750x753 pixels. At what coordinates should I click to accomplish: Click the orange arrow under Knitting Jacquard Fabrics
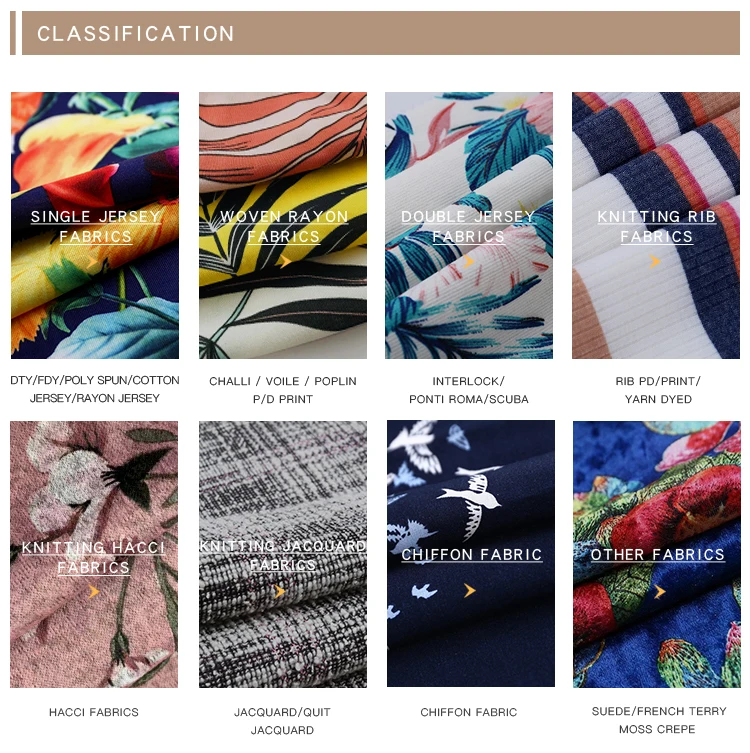[x=280, y=591]
